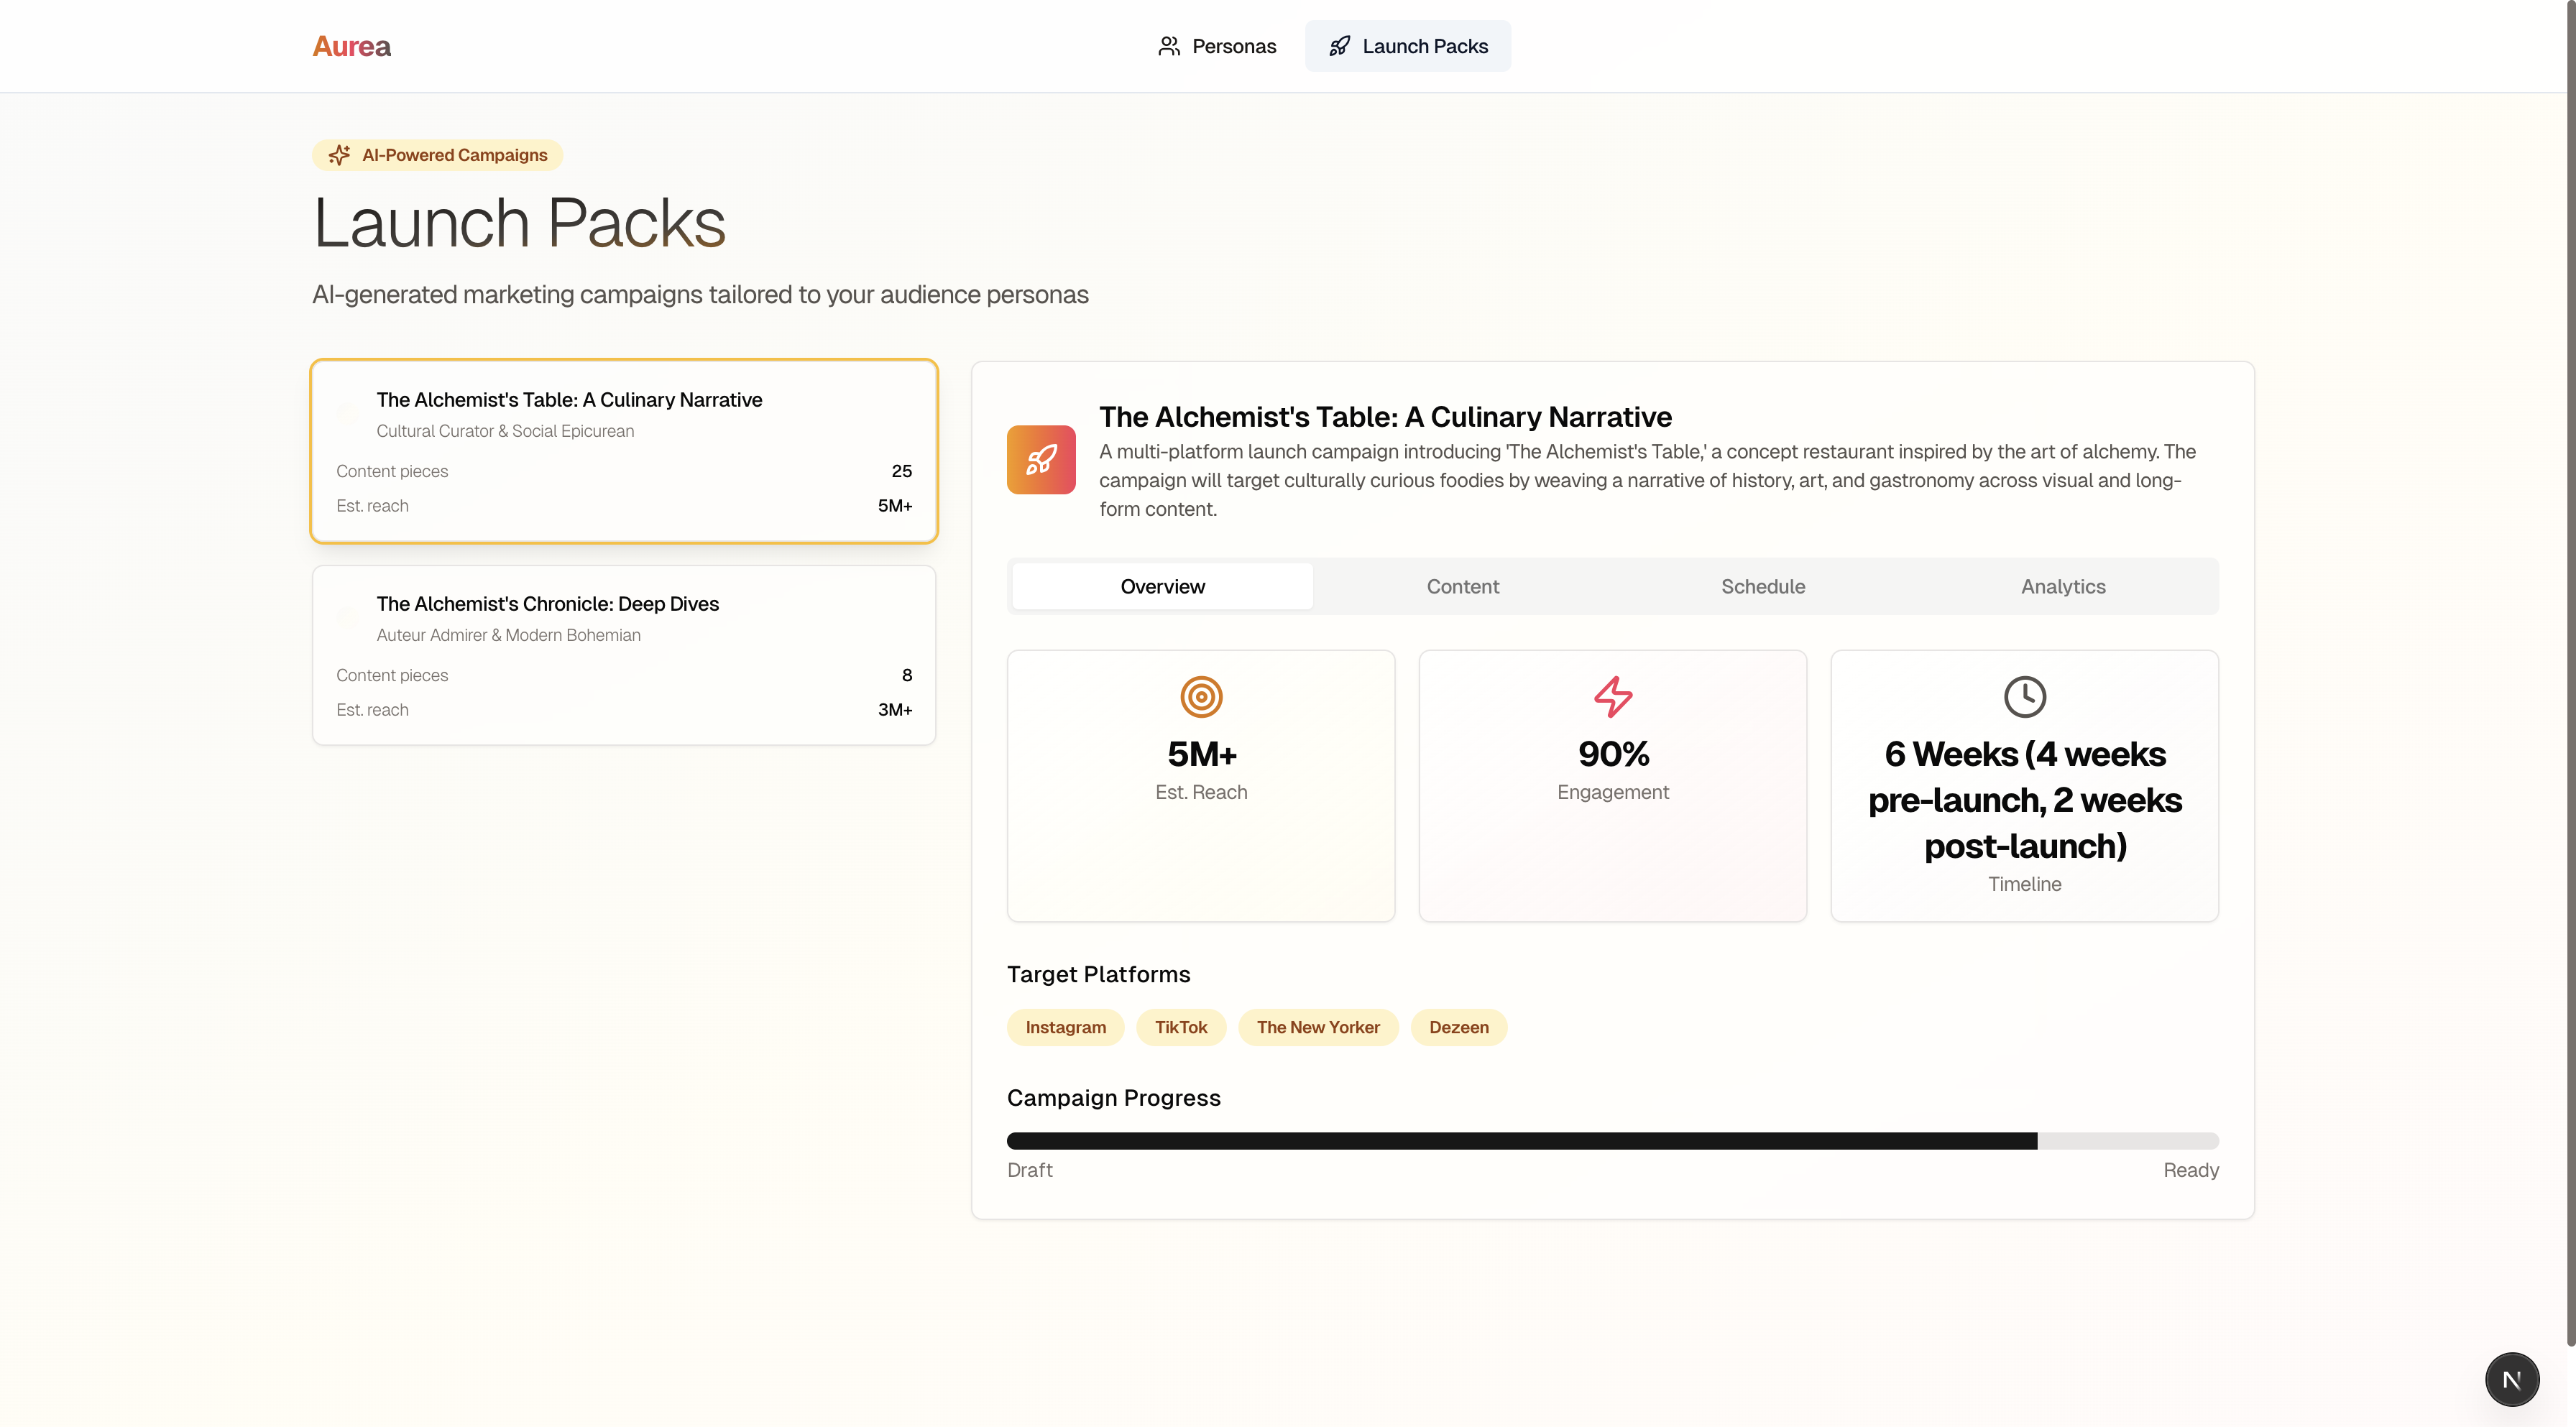The width and height of the screenshot is (2576, 1427).
Task: Click the orange rocket campaign icon
Action: pyautogui.click(x=1041, y=460)
